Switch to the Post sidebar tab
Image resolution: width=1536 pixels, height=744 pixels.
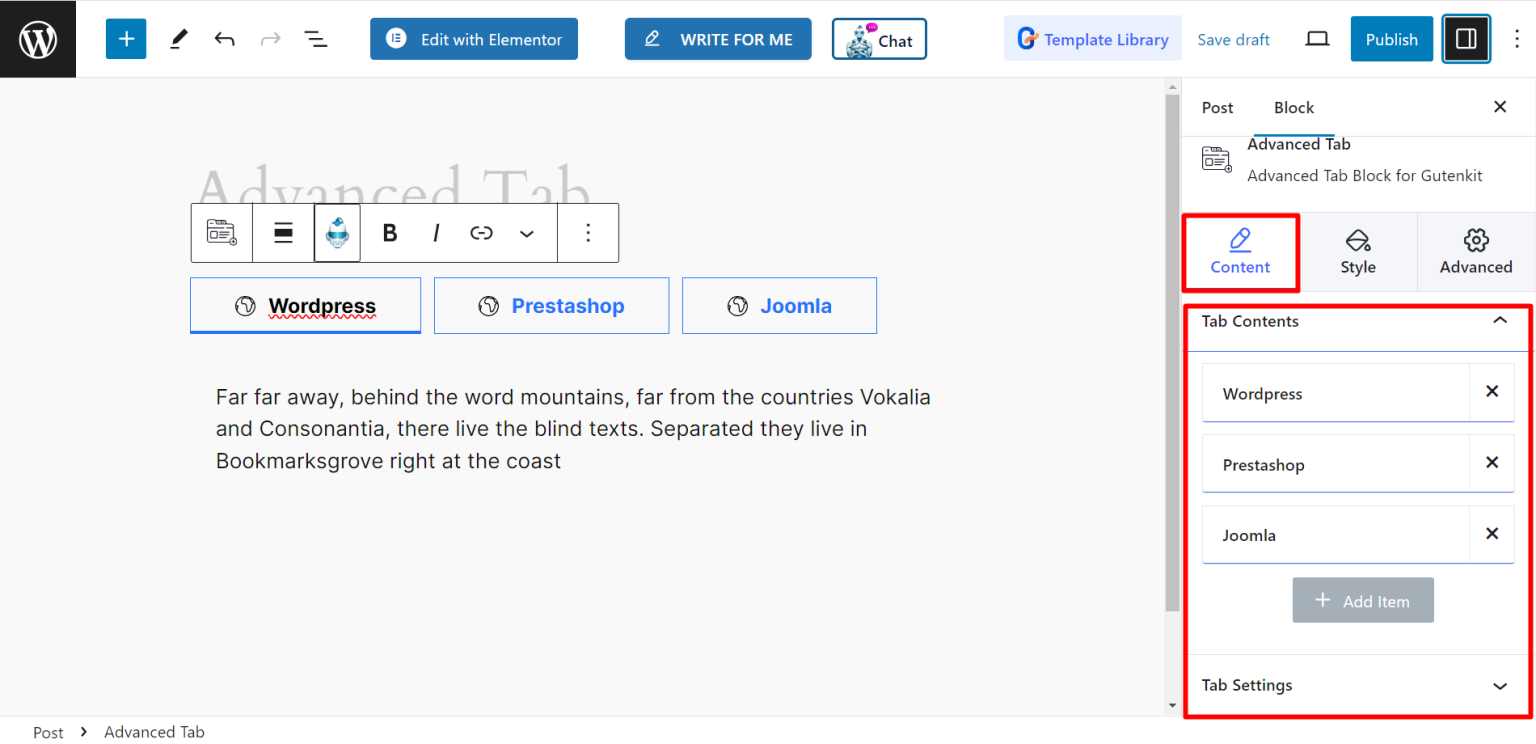1217,107
